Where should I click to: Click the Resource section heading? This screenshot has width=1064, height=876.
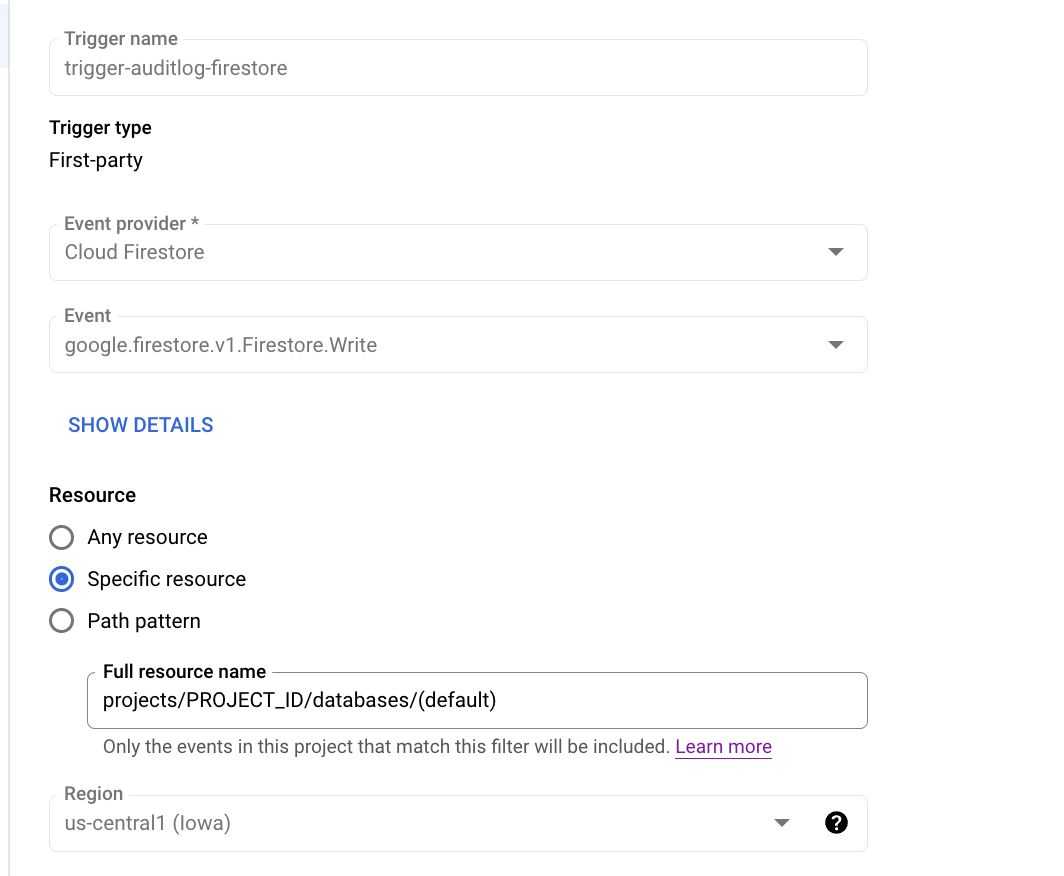tap(92, 495)
